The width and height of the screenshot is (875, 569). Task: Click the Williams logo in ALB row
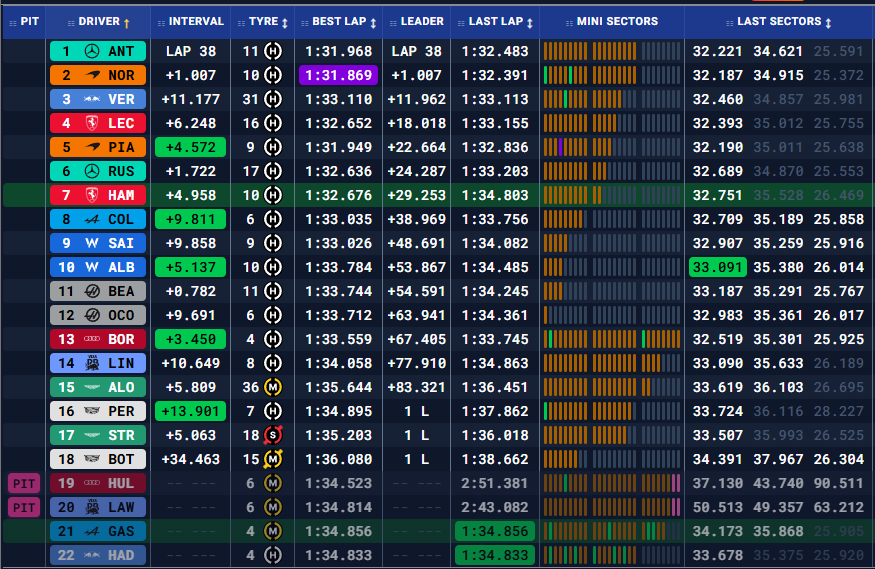coord(92,267)
